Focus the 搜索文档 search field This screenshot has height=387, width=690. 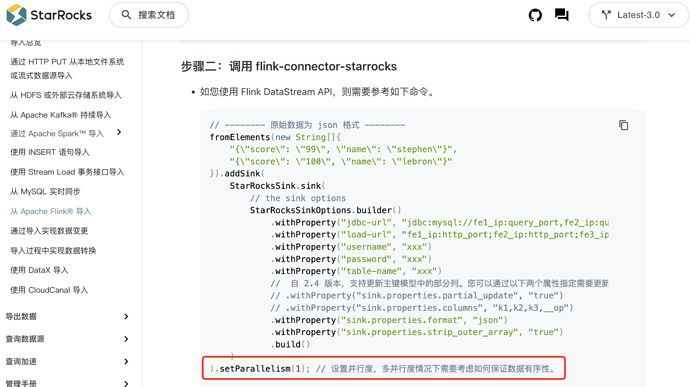(x=149, y=15)
